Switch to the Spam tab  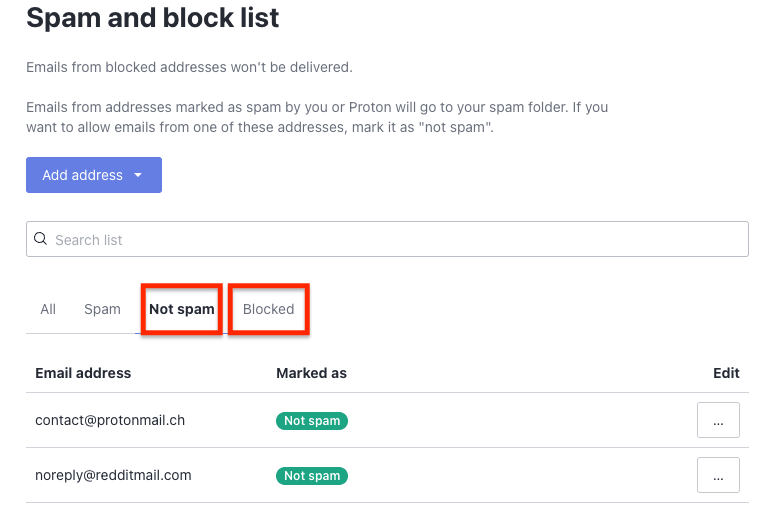point(102,309)
